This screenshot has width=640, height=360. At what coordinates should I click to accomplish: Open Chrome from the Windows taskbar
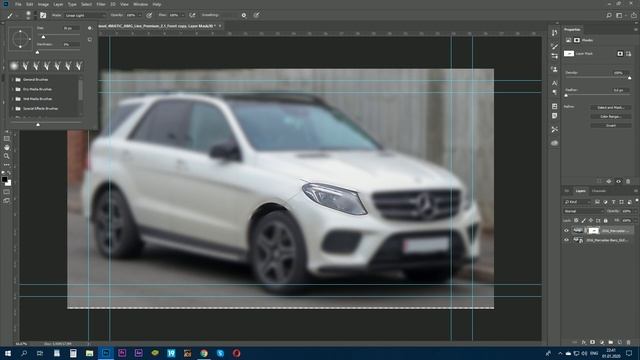coord(204,353)
